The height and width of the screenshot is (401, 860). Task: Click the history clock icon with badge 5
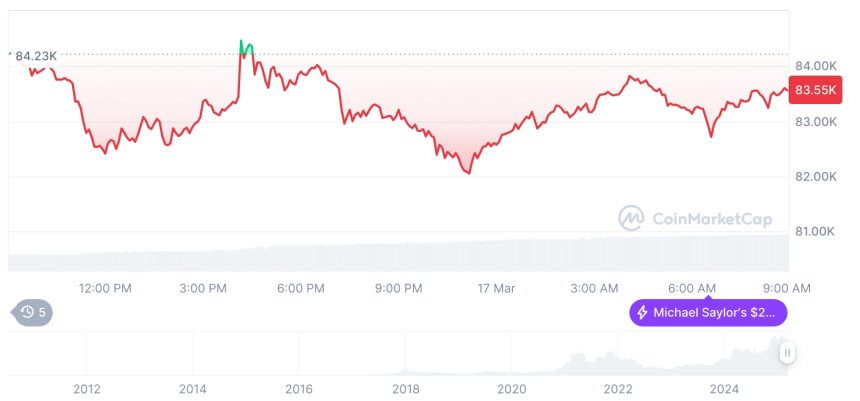click(x=26, y=312)
